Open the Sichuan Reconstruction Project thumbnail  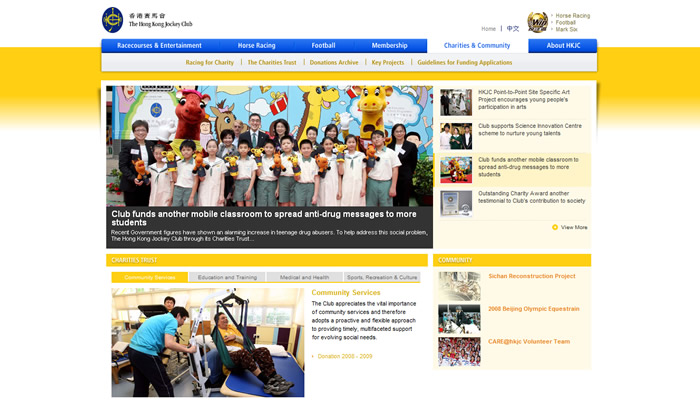pos(459,286)
